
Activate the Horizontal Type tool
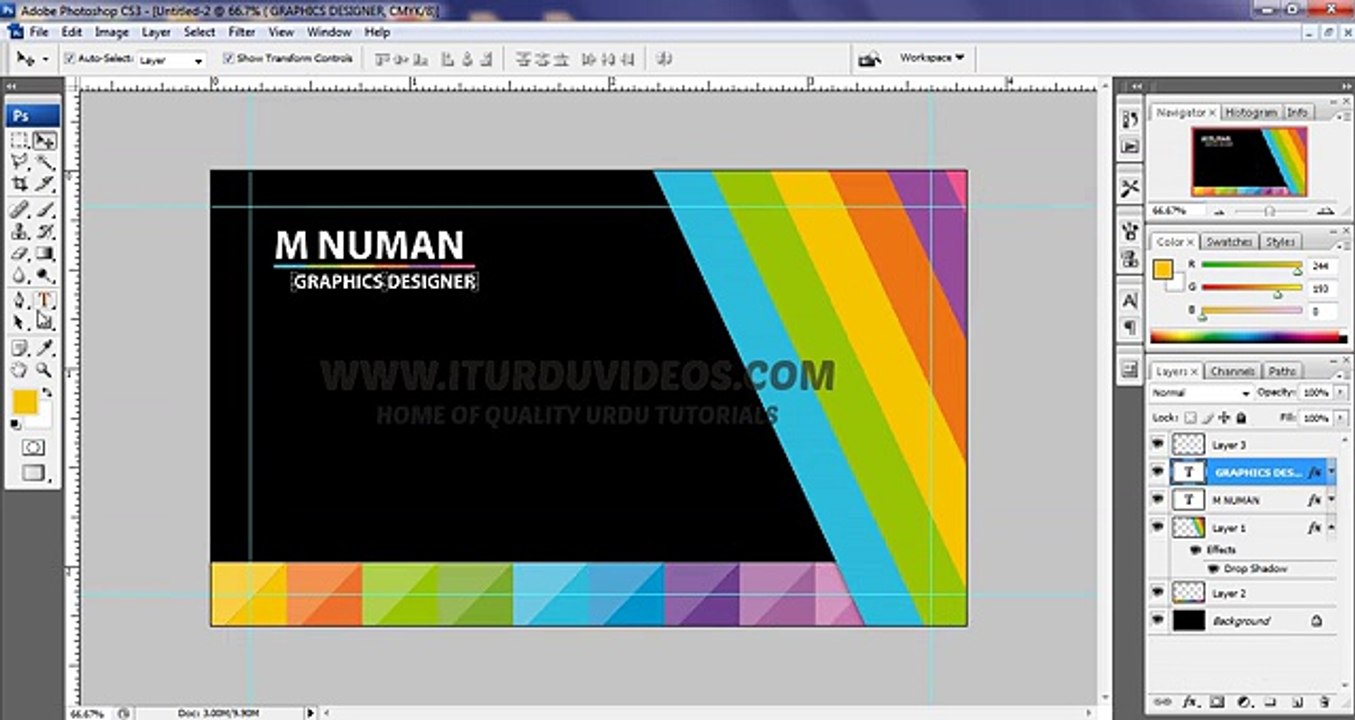pyautogui.click(x=45, y=300)
